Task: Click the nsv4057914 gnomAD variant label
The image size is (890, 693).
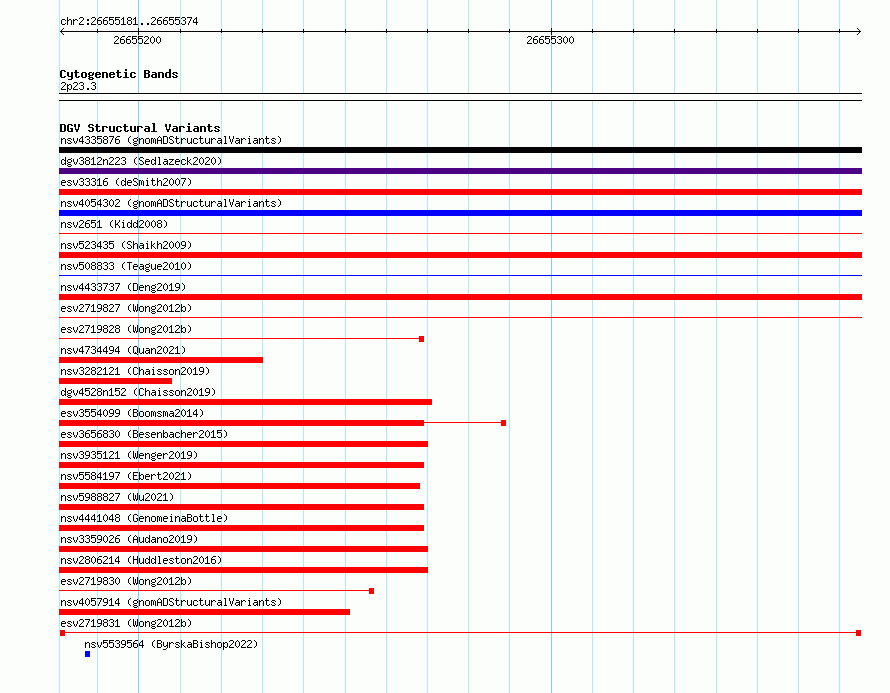Action: click(171, 602)
